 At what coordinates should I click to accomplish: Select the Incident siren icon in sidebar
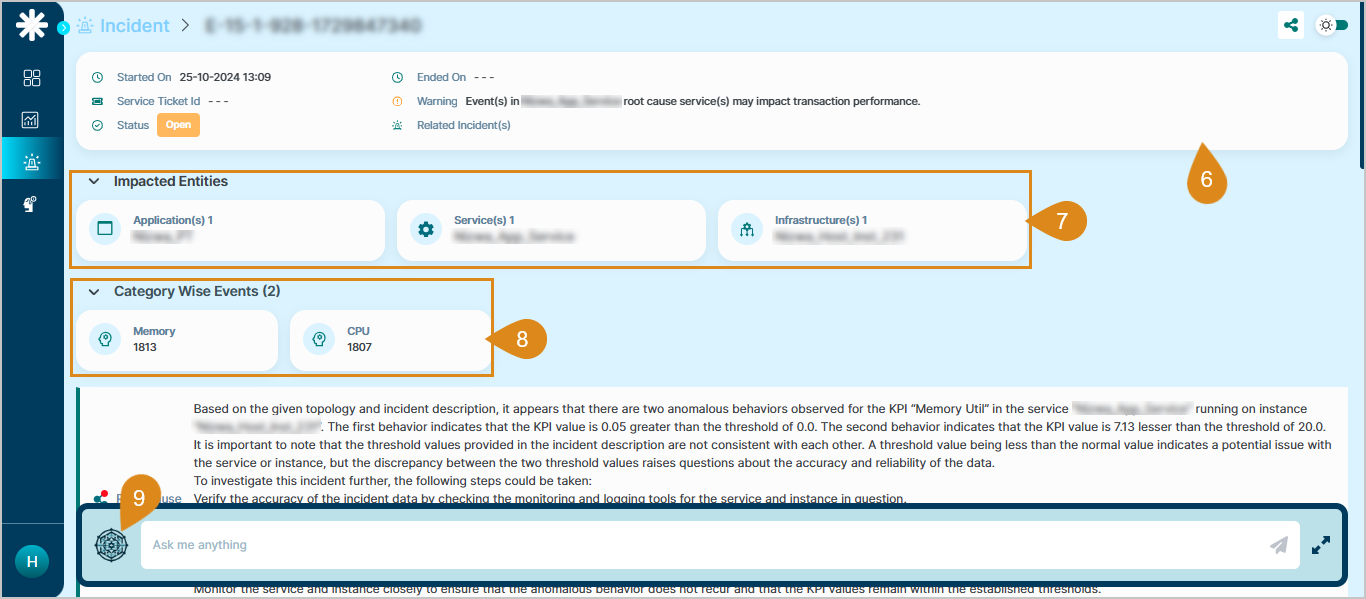point(31,161)
